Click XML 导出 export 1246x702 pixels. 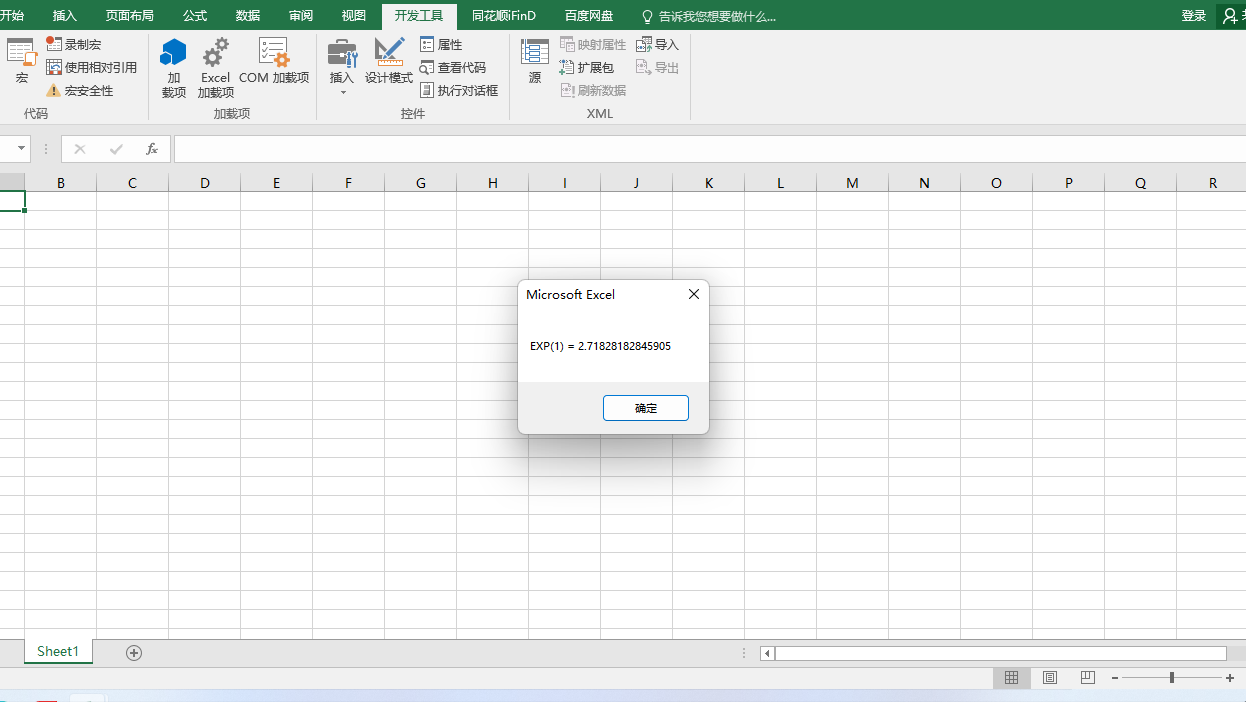(x=658, y=68)
